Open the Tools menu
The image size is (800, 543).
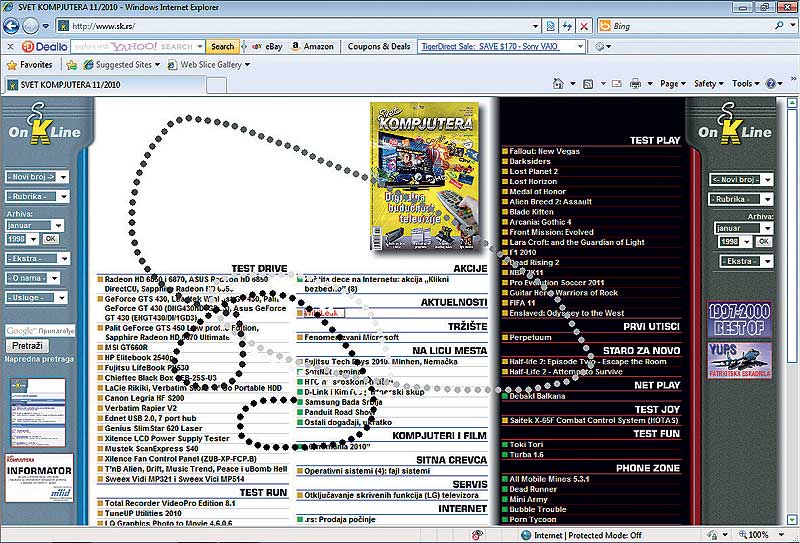click(x=745, y=84)
